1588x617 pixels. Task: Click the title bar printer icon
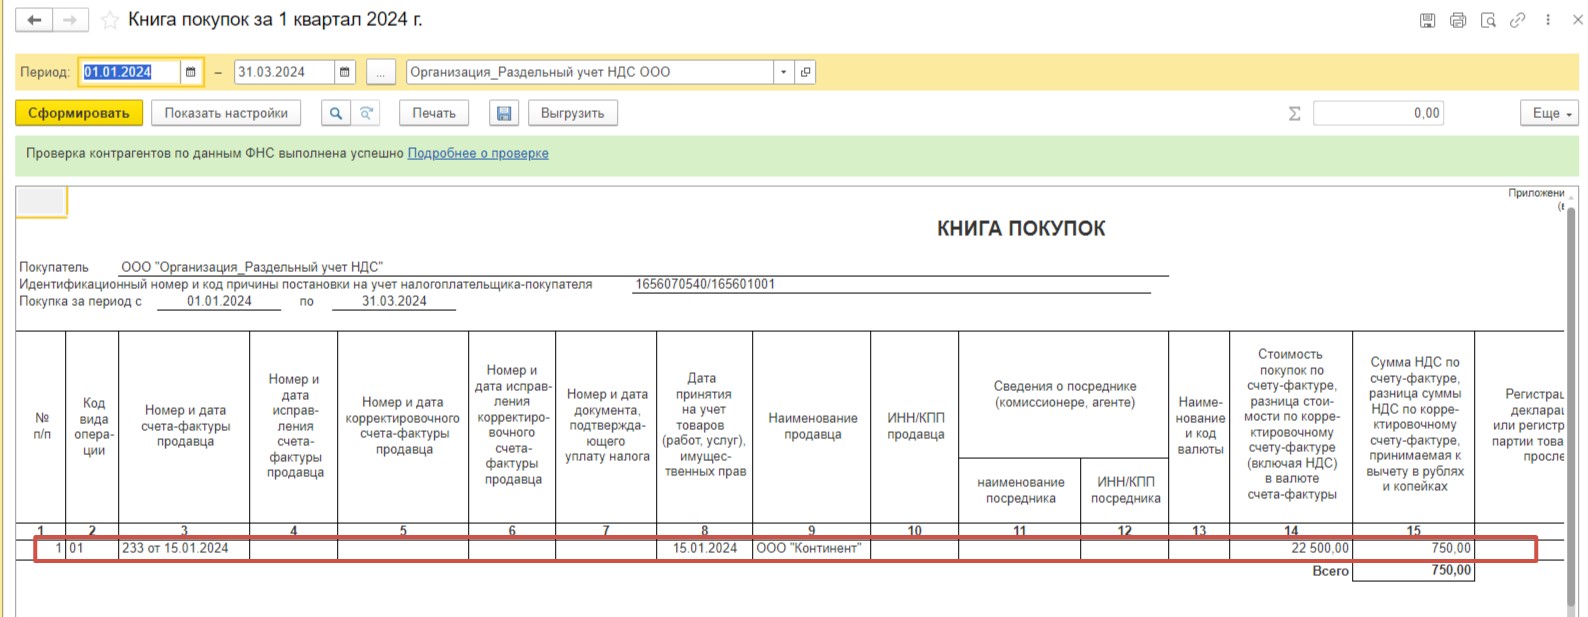(1458, 20)
